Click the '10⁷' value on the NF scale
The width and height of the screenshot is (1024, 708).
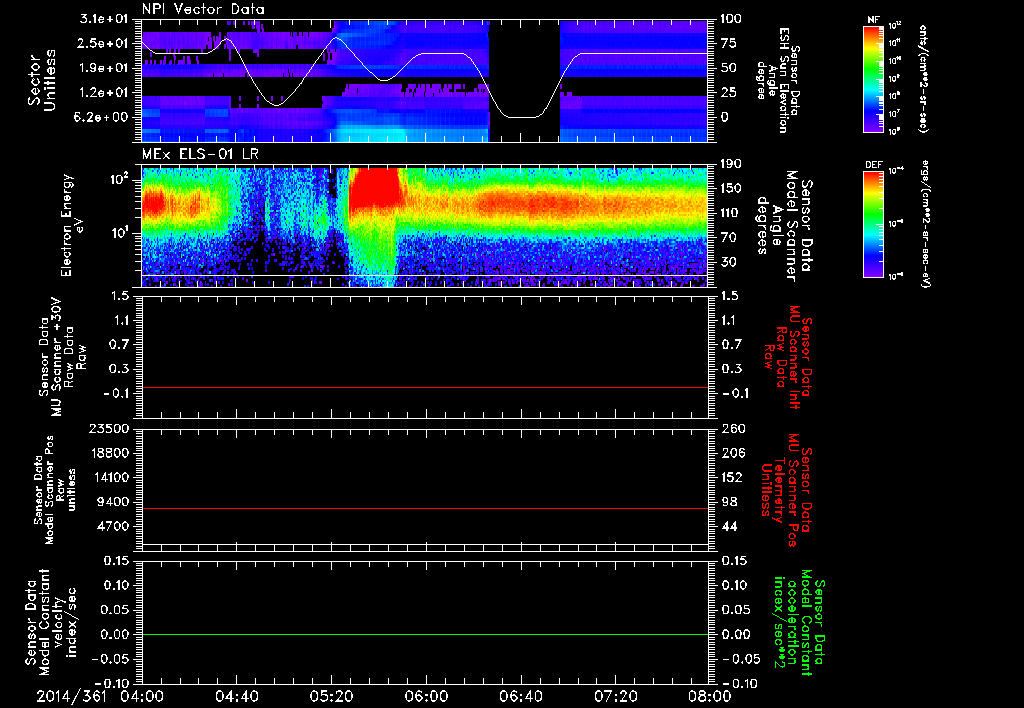tap(895, 114)
